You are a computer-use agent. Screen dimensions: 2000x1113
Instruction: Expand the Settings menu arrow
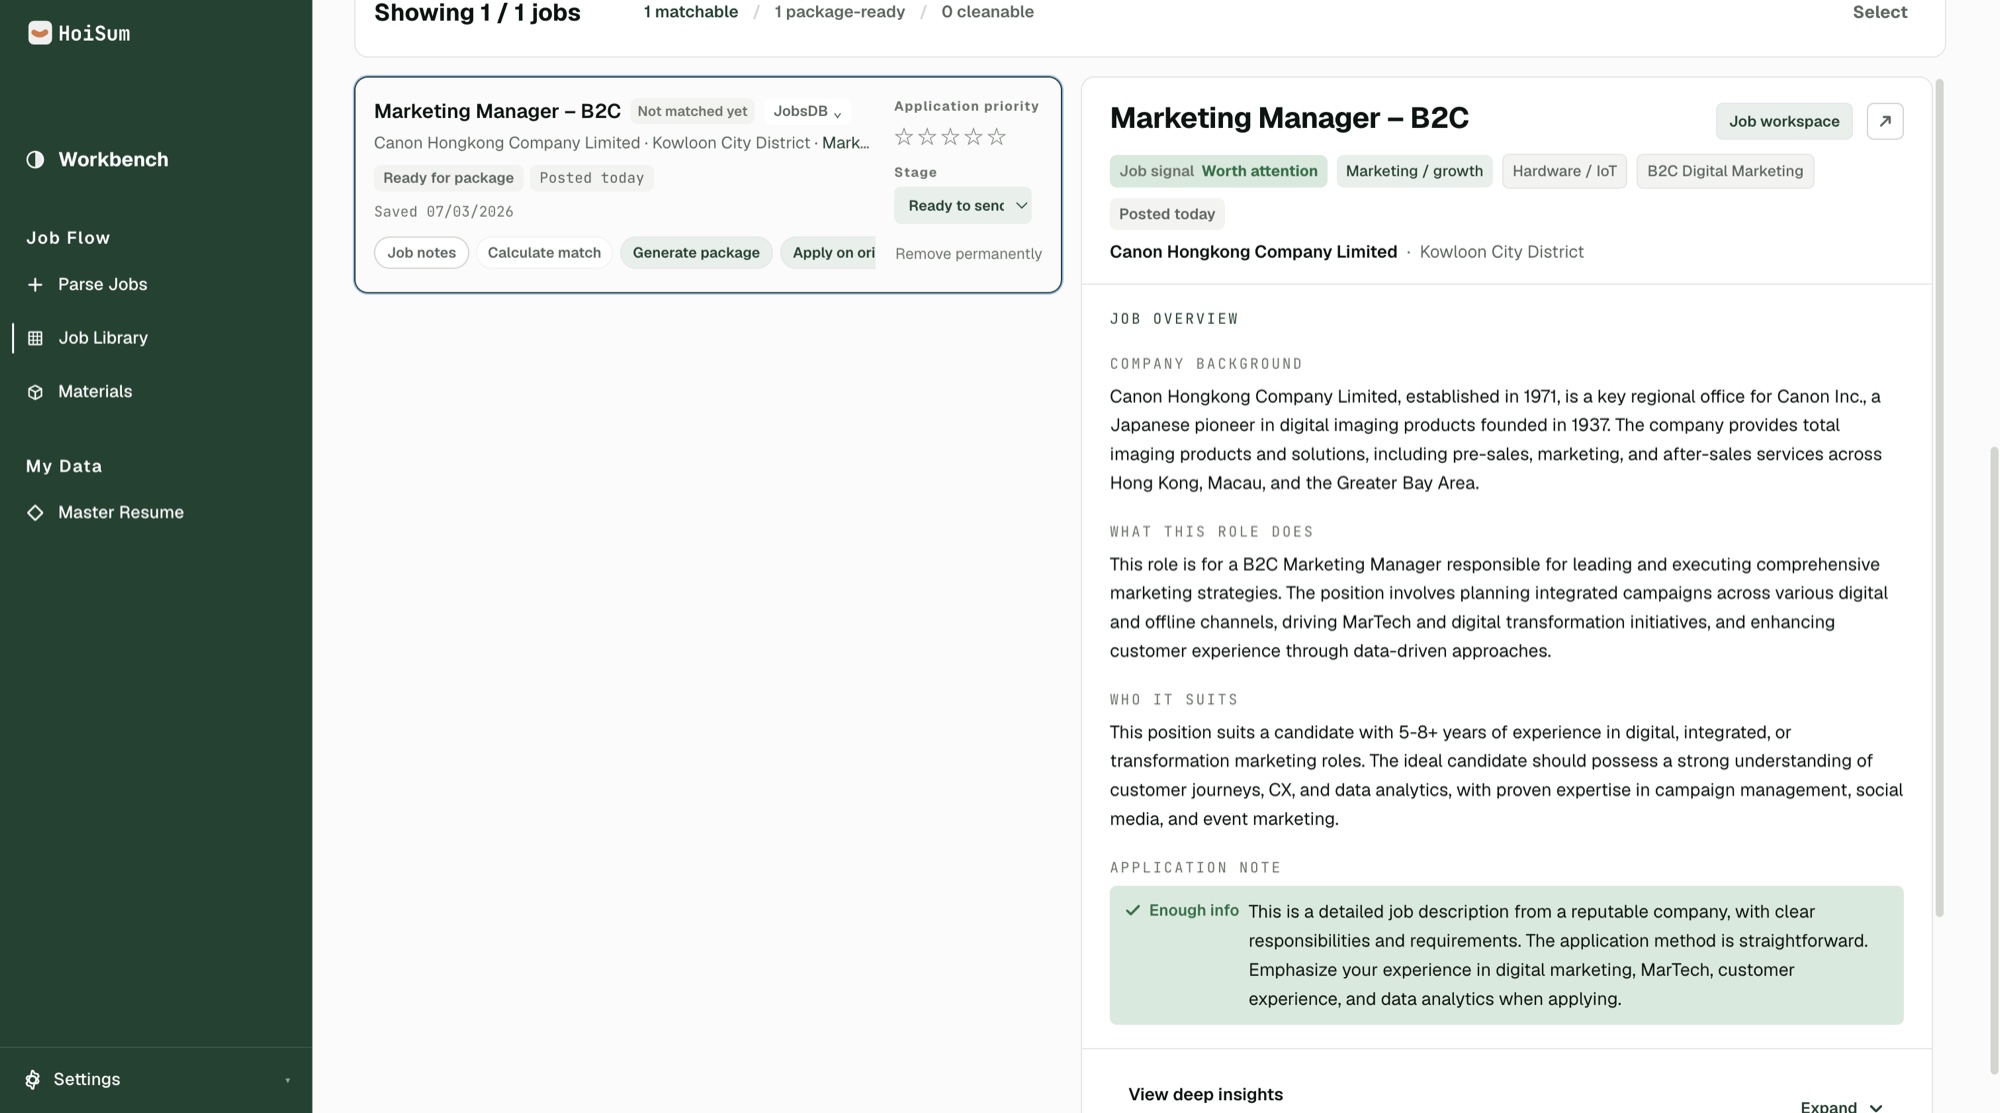coord(288,1081)
